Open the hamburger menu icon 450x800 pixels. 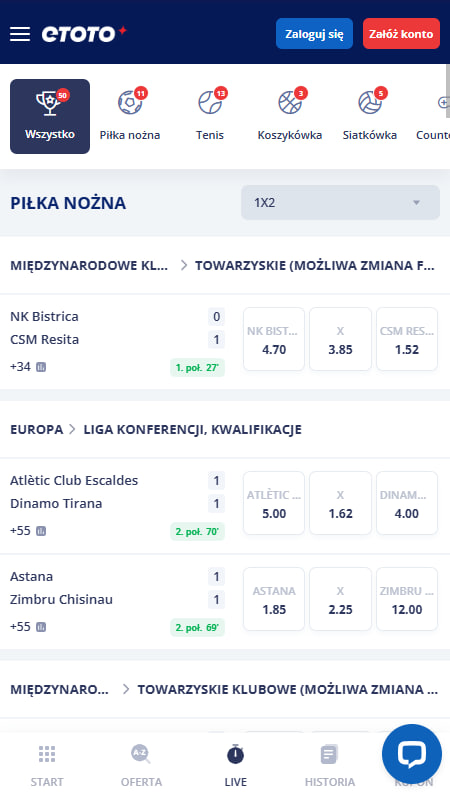(20, 34)
